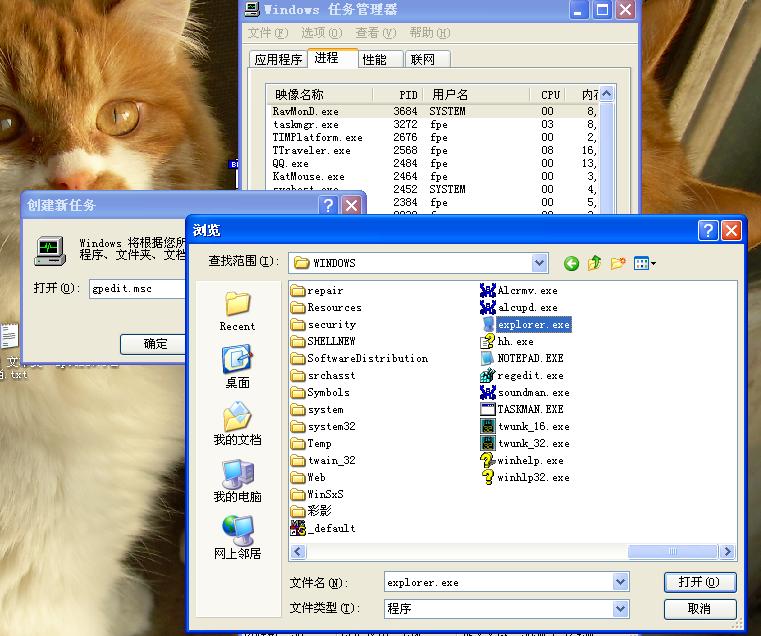761x636 pixels.
Task: Click the horizontal scrollbar thumb in file list
Action: [x=673, y=552]
